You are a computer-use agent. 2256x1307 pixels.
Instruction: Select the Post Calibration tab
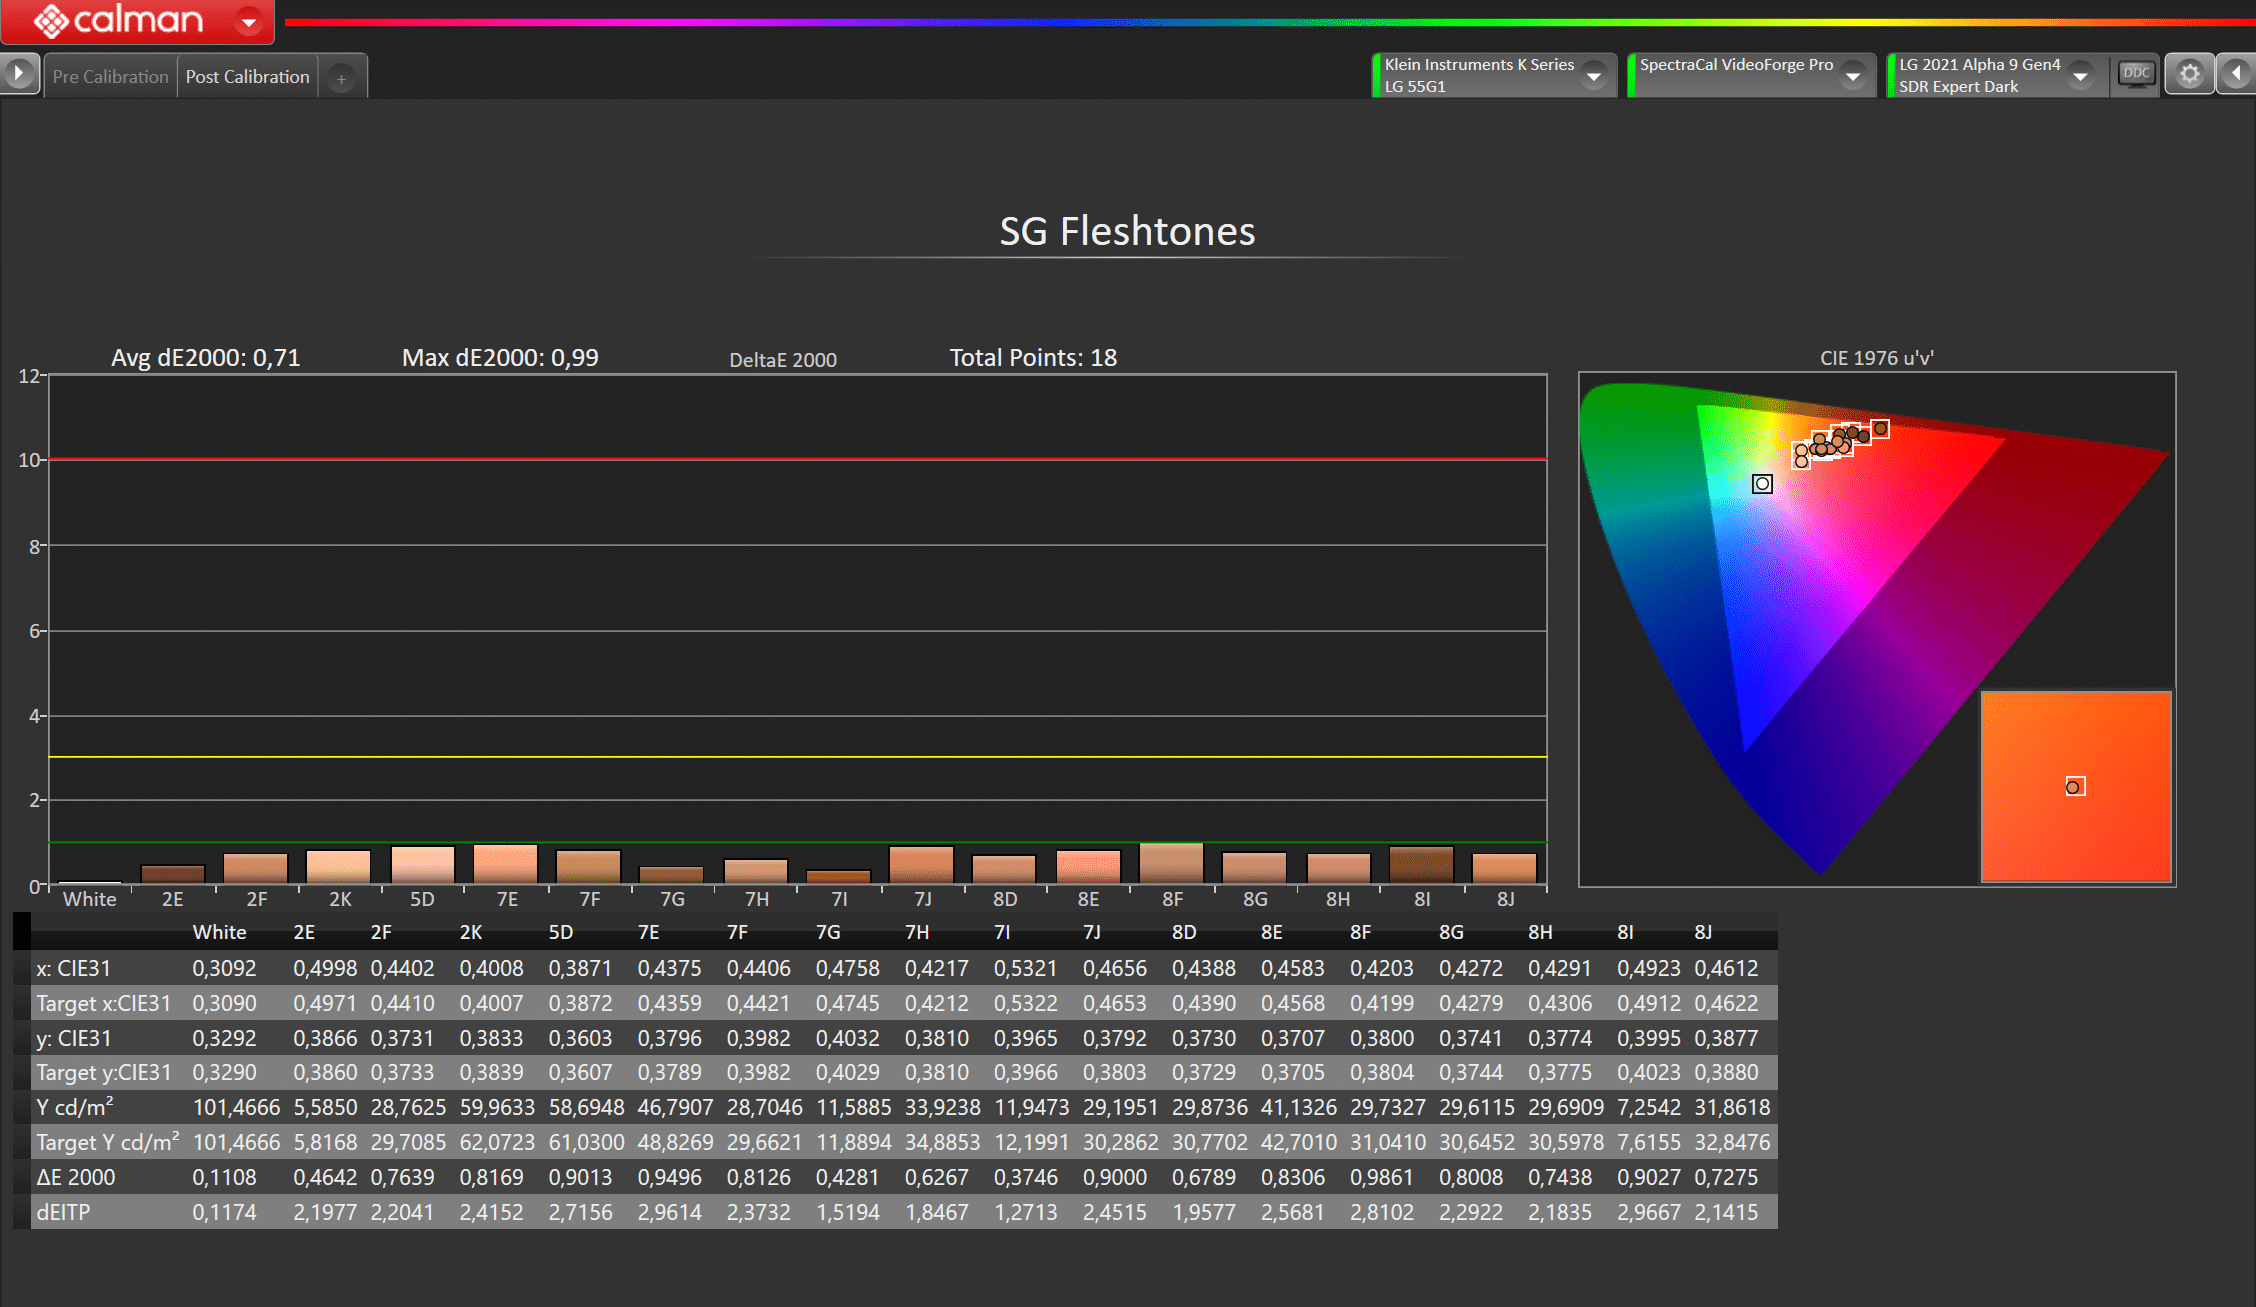pyautogui.click(x=247, y=77)
